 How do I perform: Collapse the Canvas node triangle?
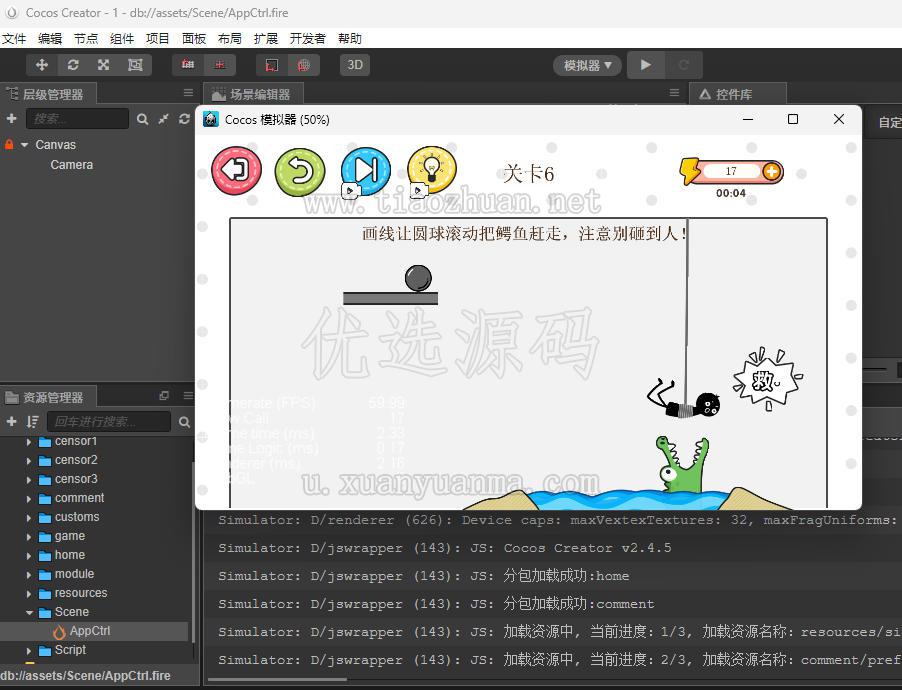[x=25, y=145]
